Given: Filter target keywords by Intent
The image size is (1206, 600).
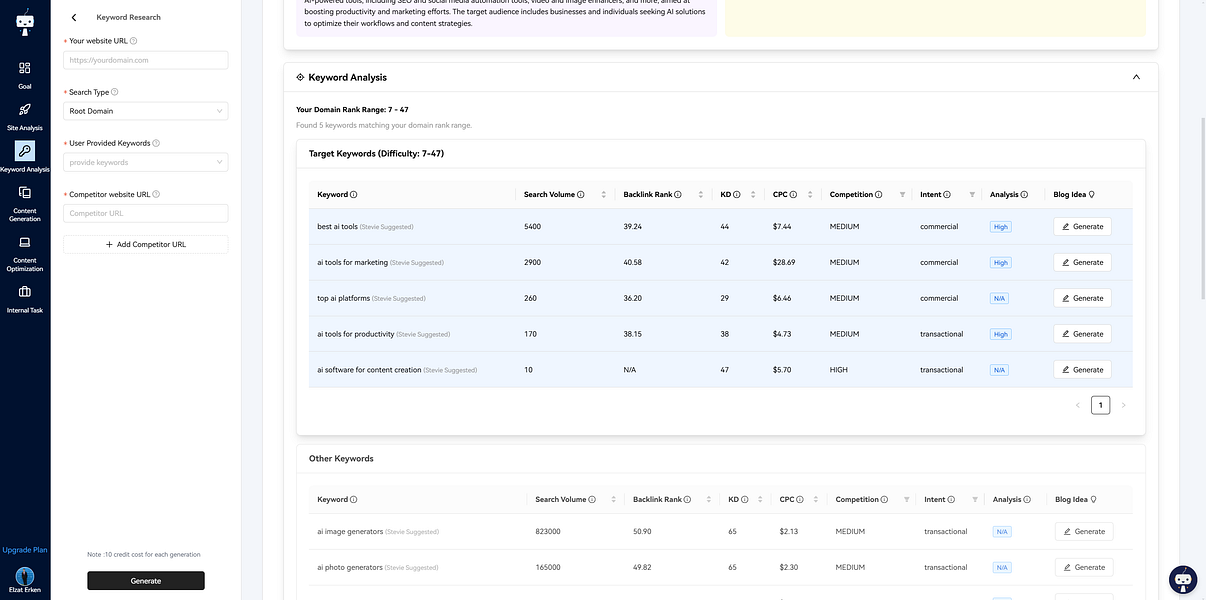Looking at the screenshot, I should click(x=972, y=195).
